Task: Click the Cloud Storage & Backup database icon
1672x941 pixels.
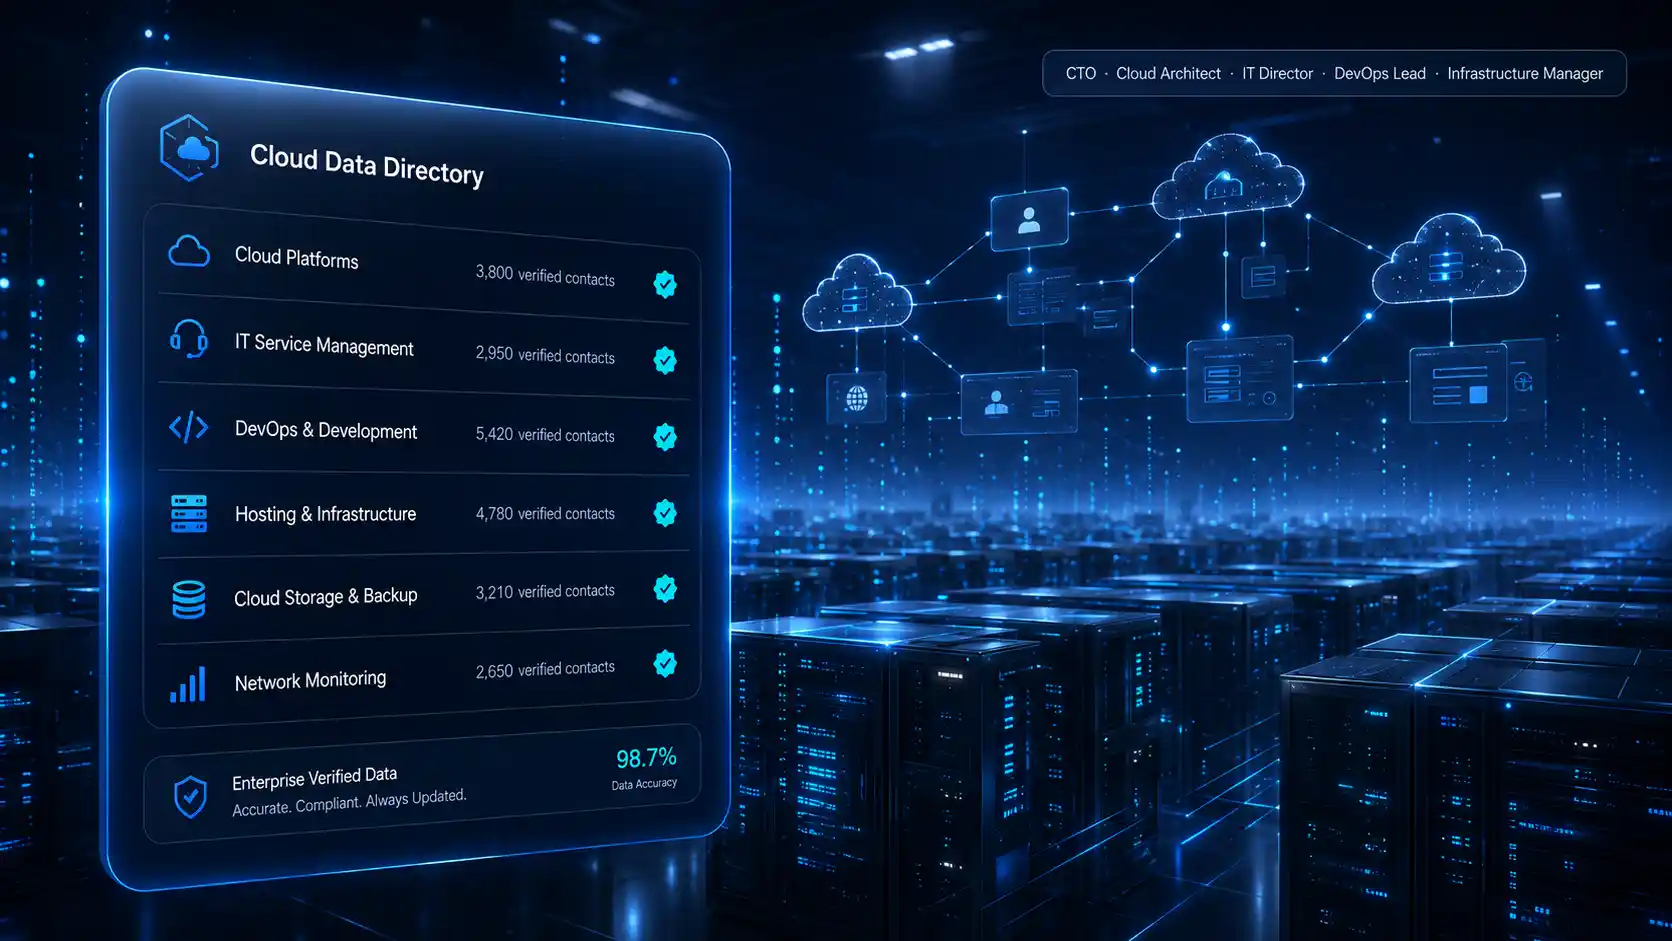Action: tap(189, 599)
